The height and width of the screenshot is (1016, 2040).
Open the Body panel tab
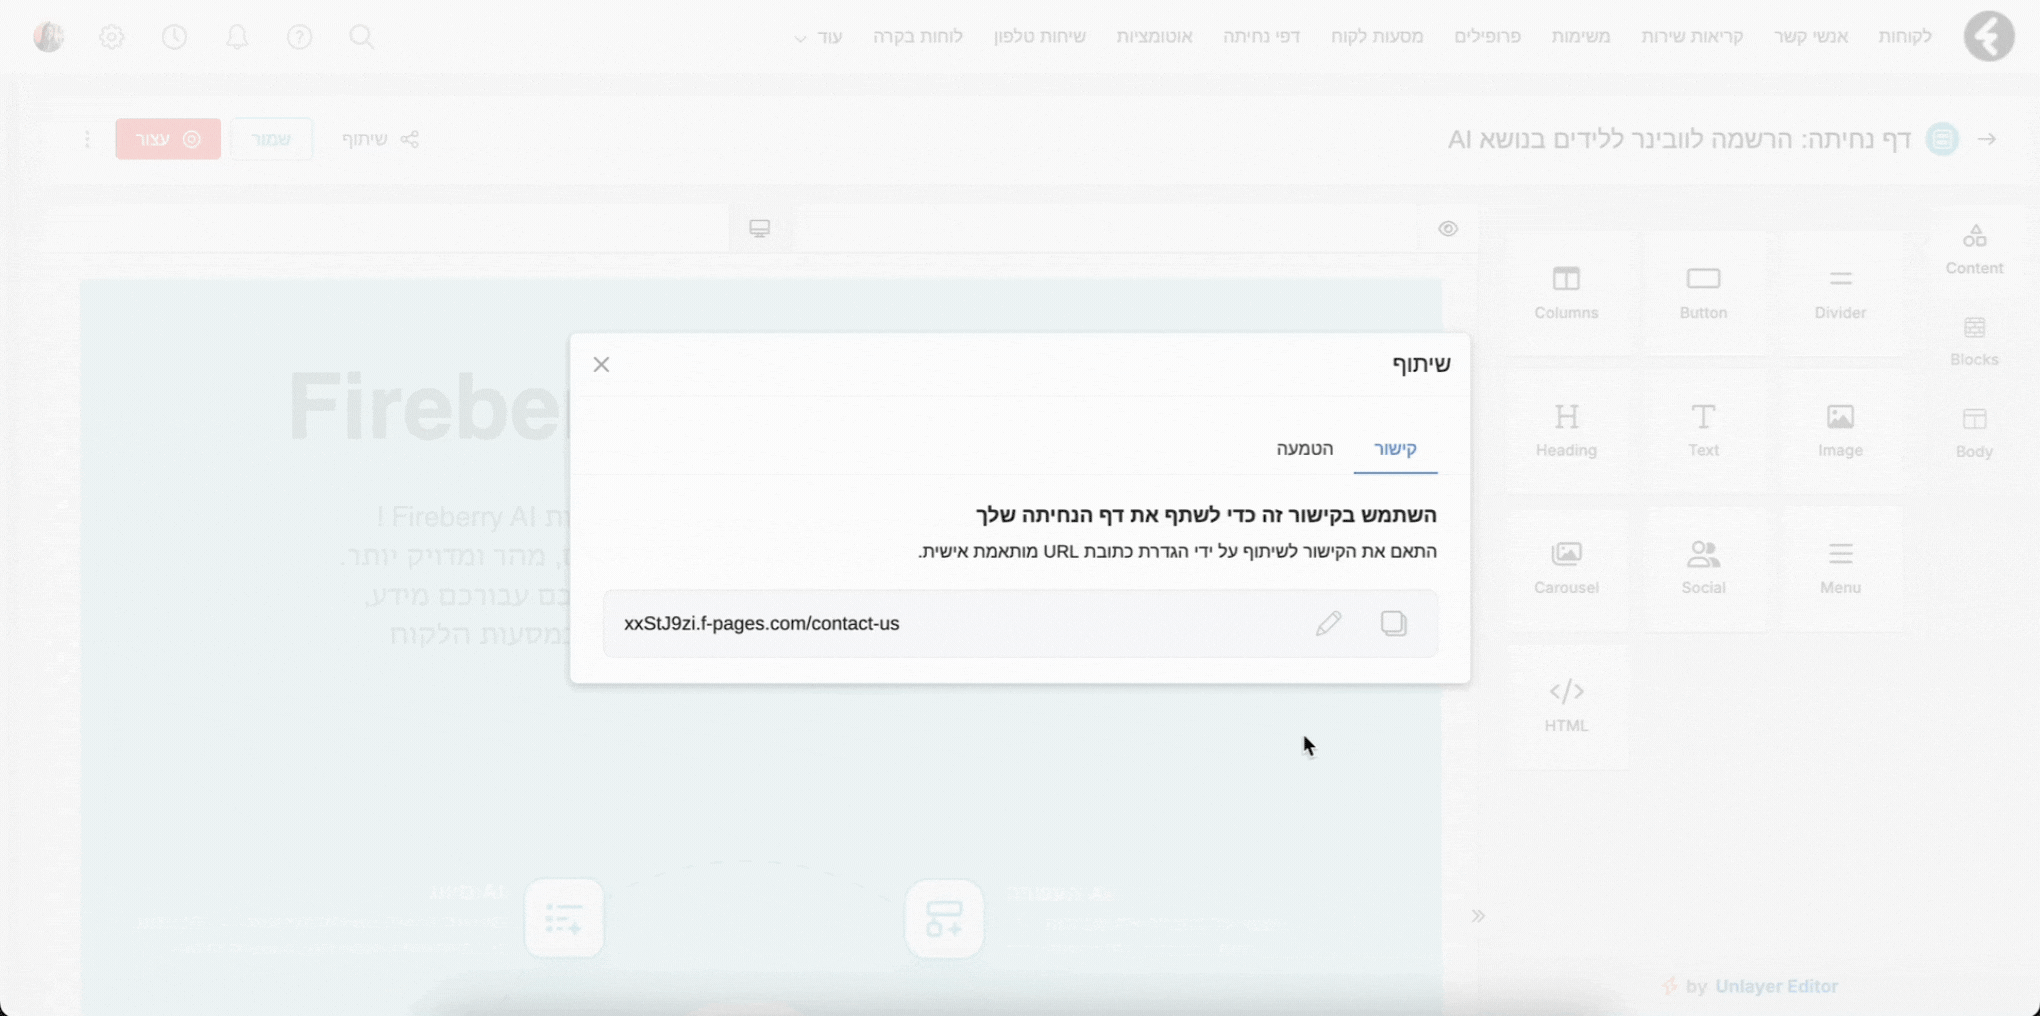pyautogui.click(x=1974, y=433)
